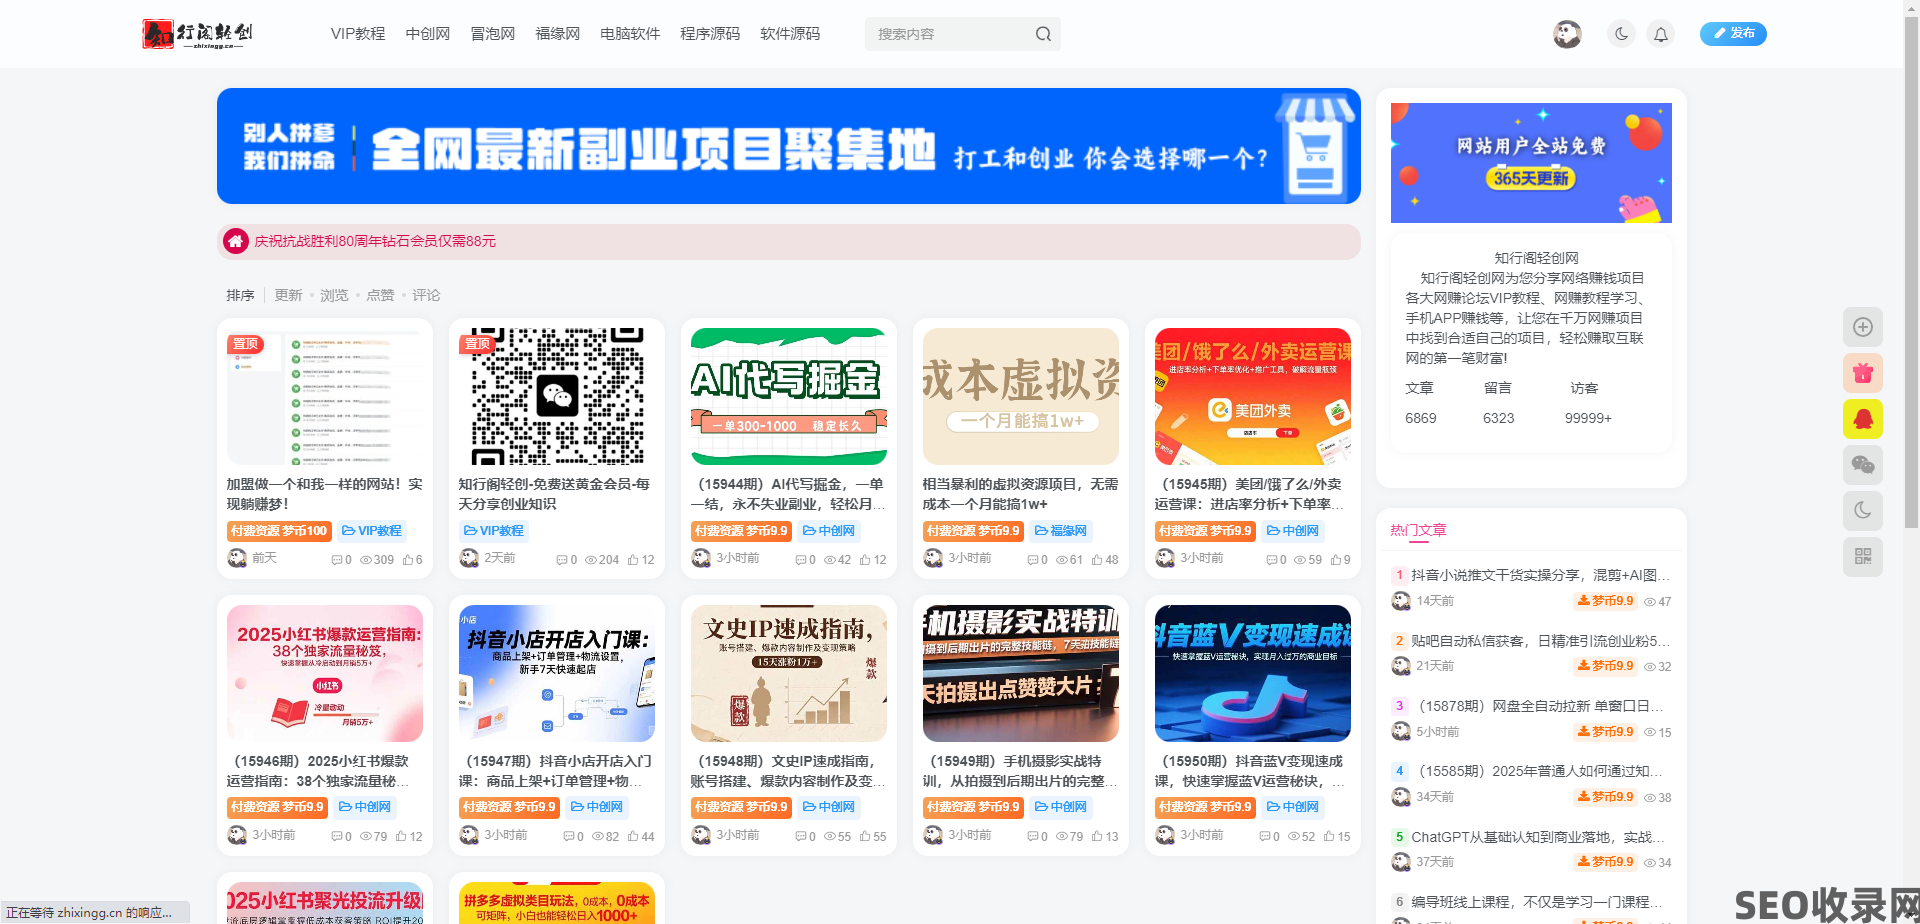This screenshot has width=1920, height=924.
Task: Click the floating WeChat icon
Action: coord(1863,465)
